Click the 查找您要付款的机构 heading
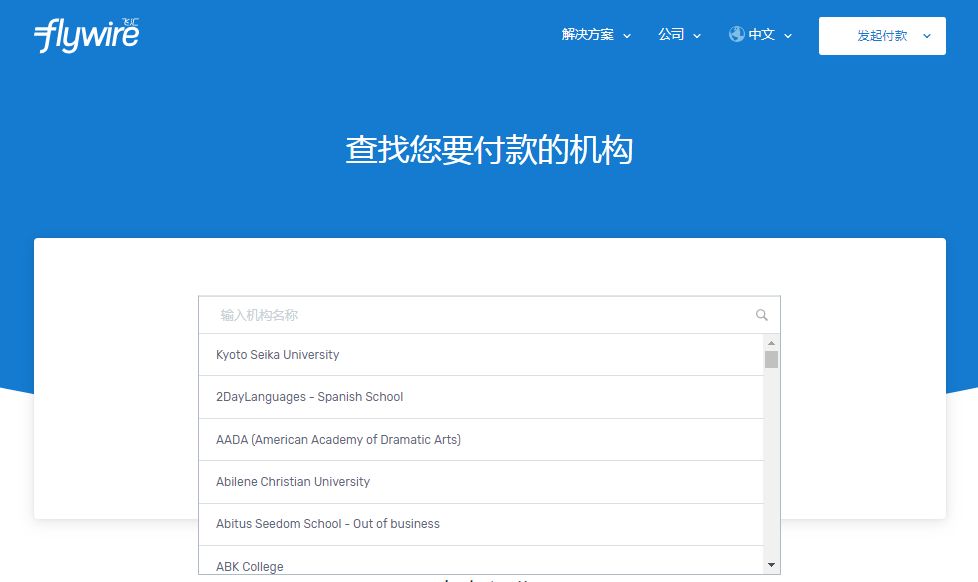The image size is (978, 582). coord(489,148)
